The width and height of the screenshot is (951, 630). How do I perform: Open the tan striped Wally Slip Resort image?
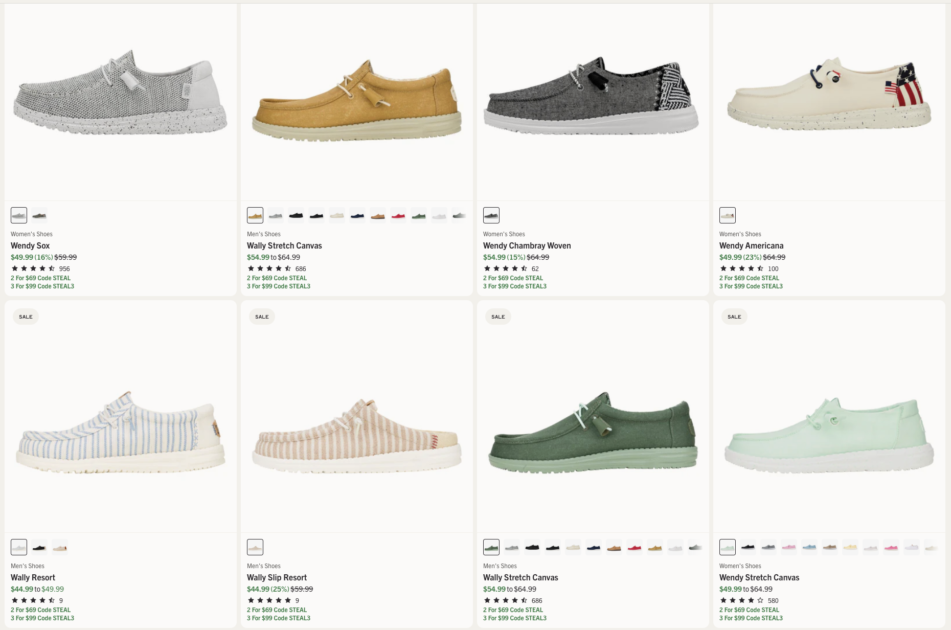[356, 433]
